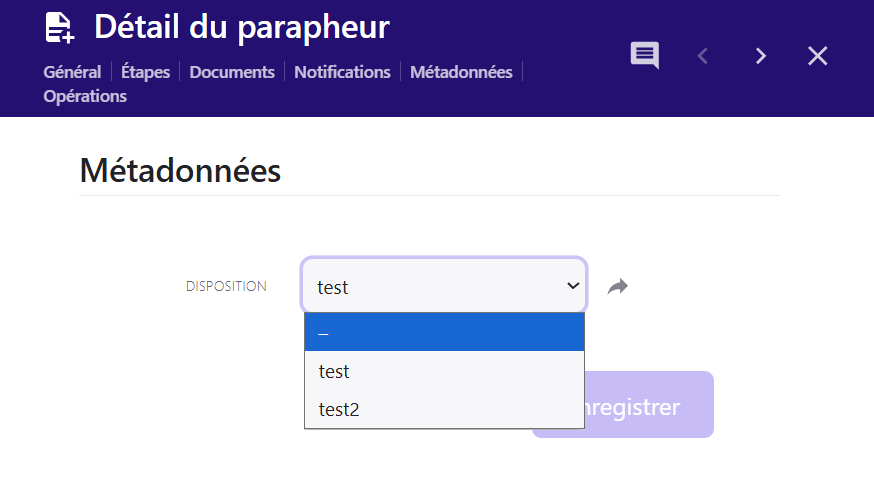
Task: Open the comments speech bubble icon
Action: (644, 55)
